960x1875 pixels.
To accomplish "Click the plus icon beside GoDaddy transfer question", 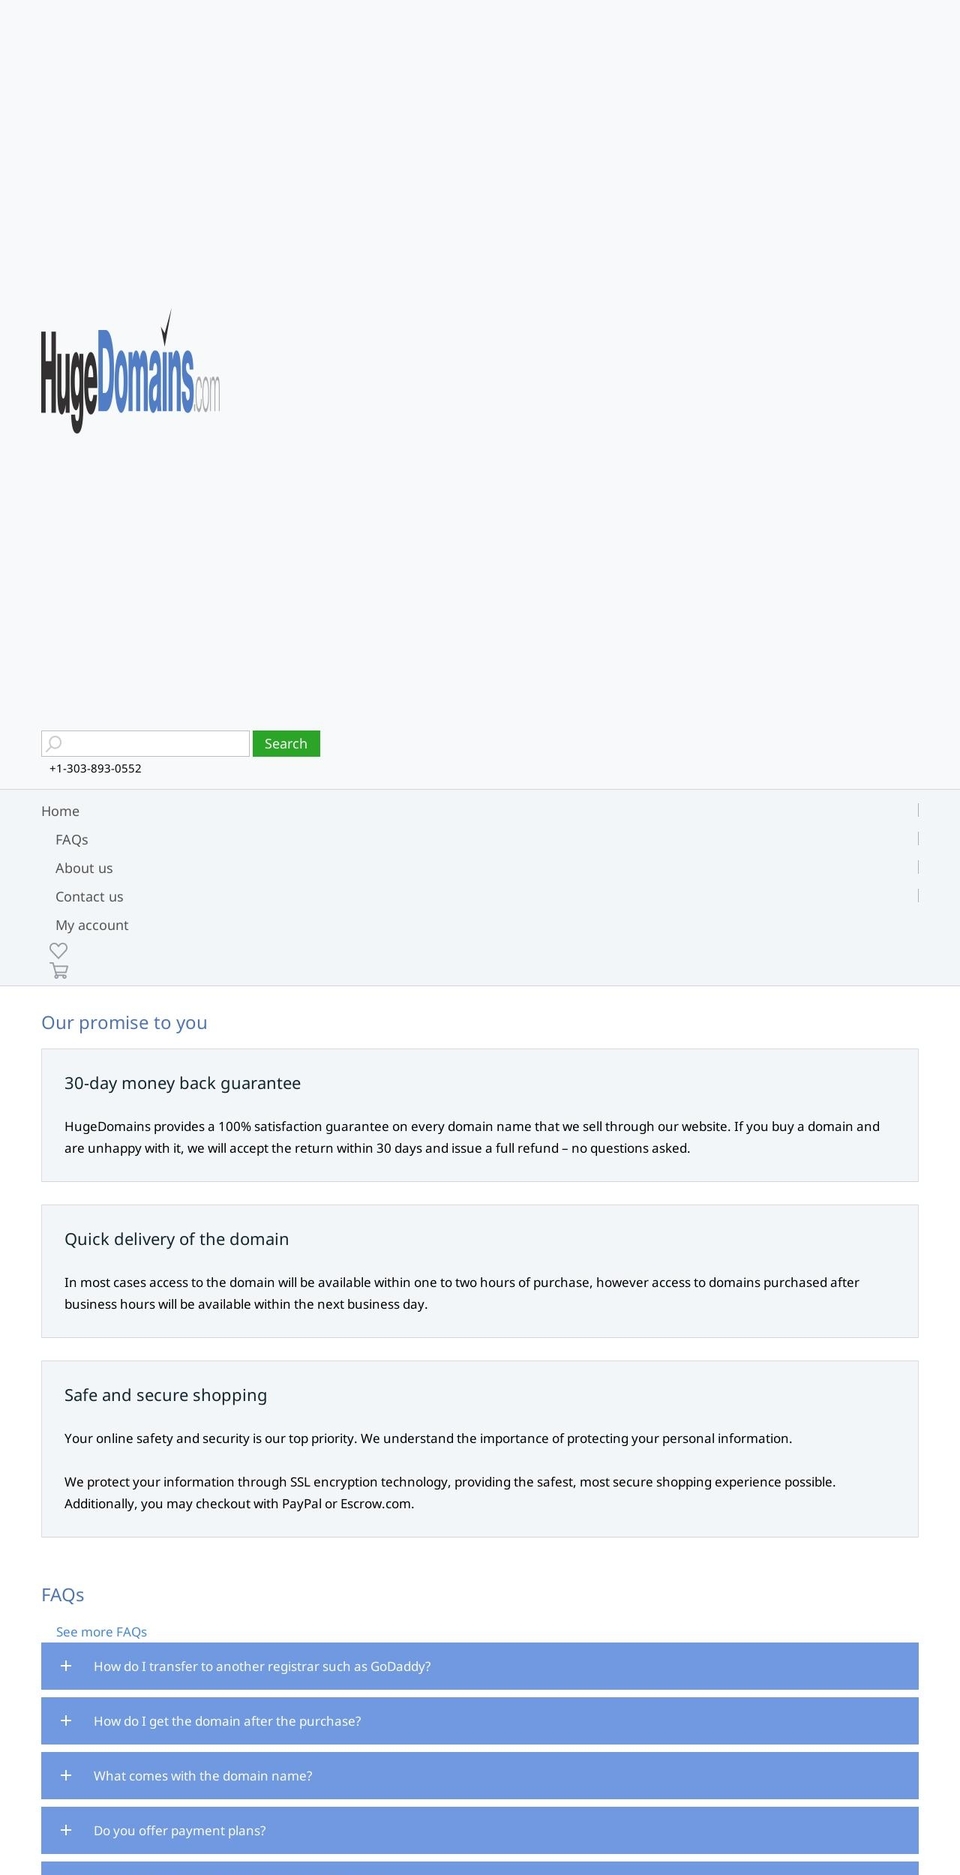I will point(66,1666).
